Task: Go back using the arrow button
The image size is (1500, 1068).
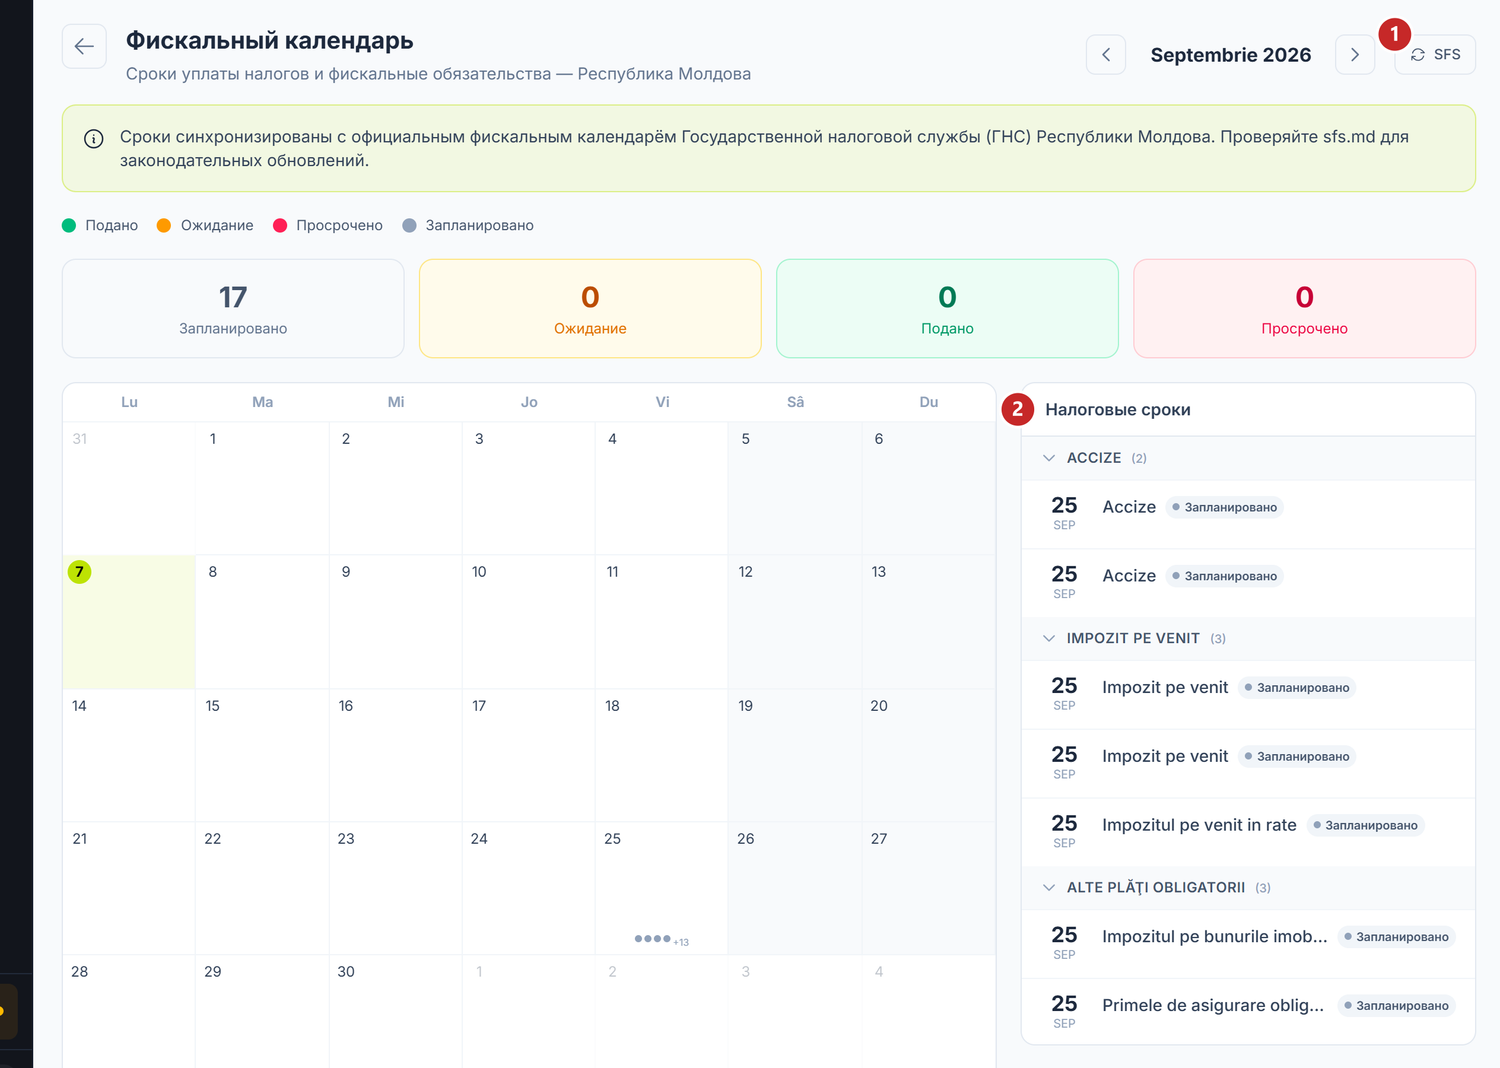Action: [x=84, y=46]
